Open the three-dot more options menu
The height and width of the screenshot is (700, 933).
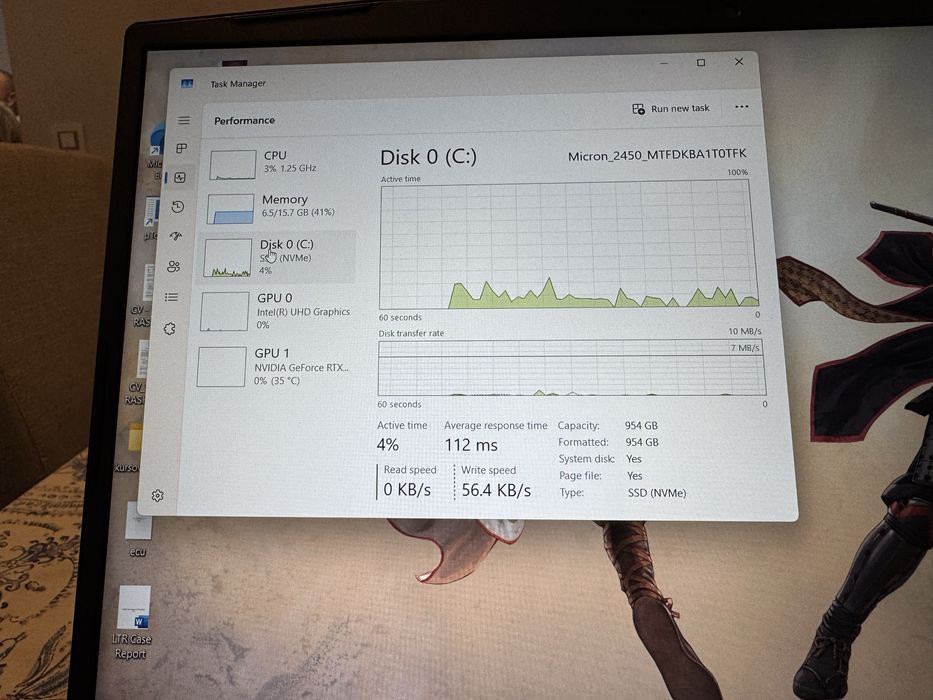[x=741, y=107]
